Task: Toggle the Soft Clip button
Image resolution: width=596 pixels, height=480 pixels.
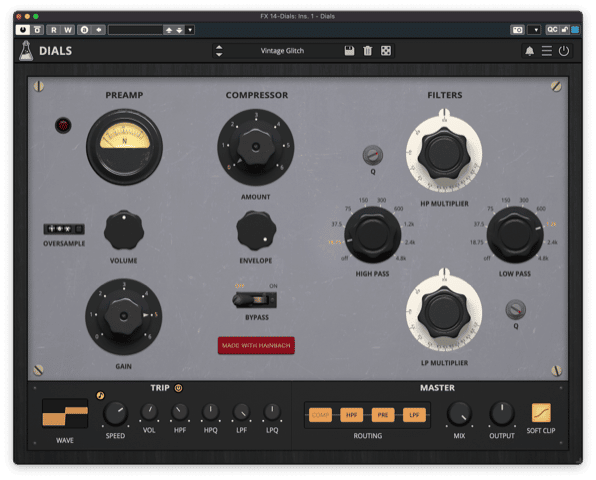Action: pos(541,413)
